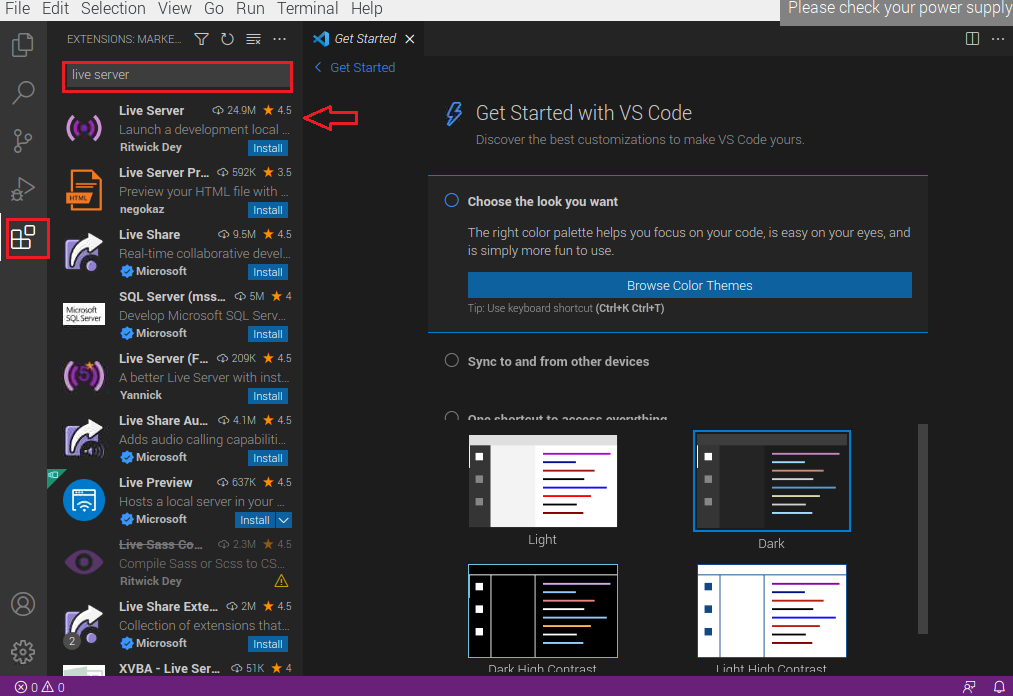Click the extensions search box
The width and height of the screenshot is (1013, 696).
coord(177,75)
